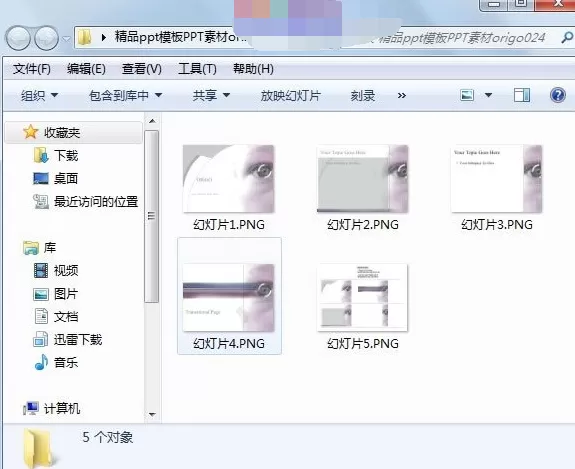Click the 图片 library icon
Image resolution: width=575 pixels, height=469 pixels.
[x=41, y=294]
